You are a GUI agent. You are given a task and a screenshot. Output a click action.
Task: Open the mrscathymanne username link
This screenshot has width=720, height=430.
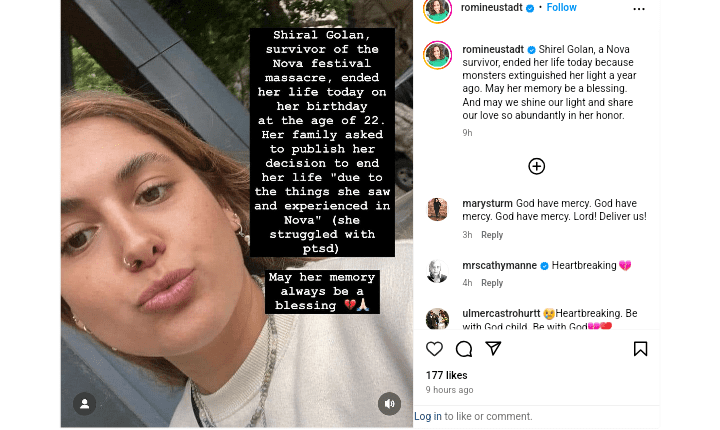tap(499, 266)
